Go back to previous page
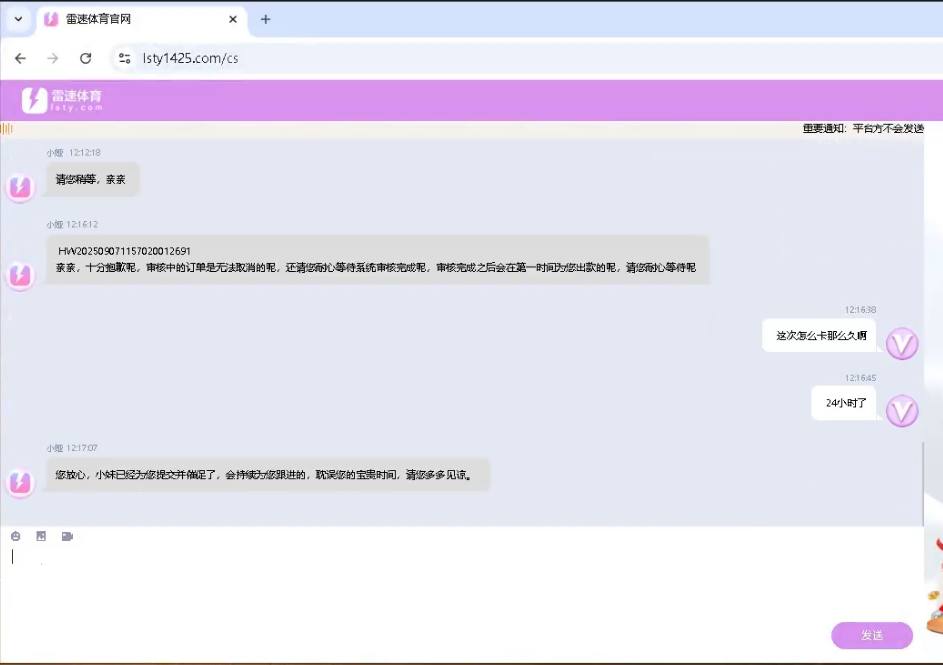This screenshot has height=665, width=943. click(x=20, y=58)
